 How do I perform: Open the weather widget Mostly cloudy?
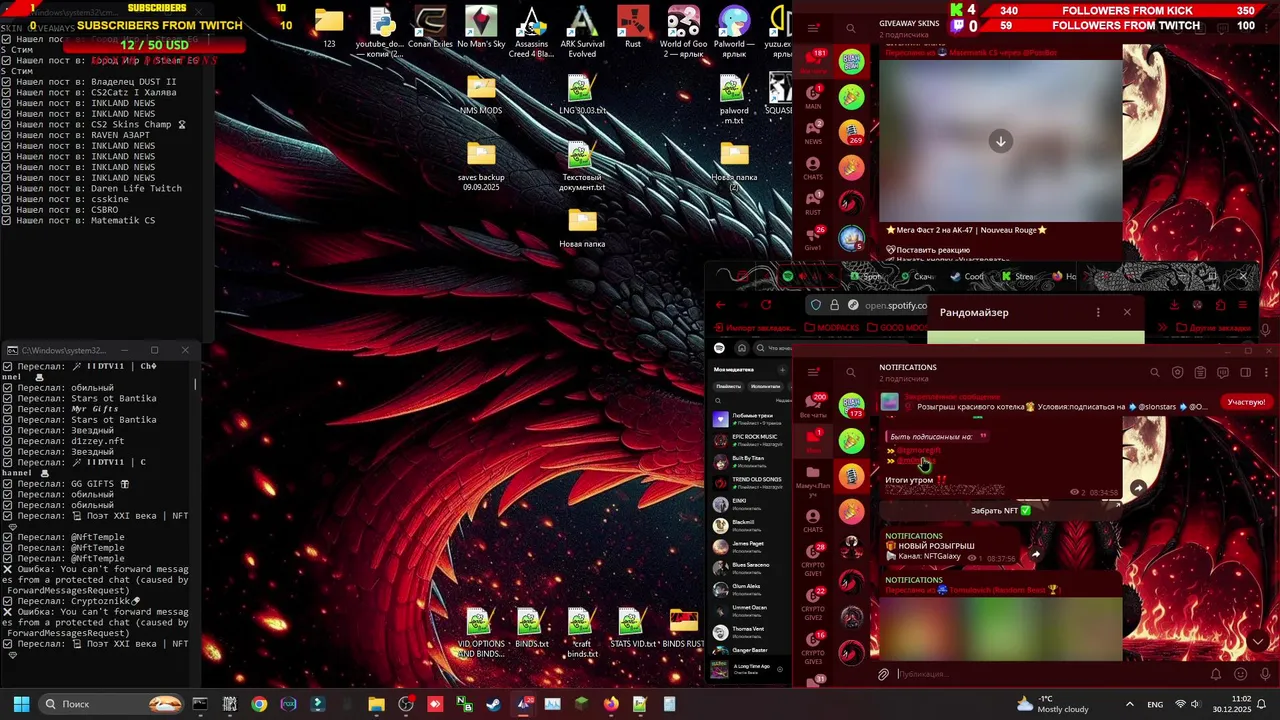pyautogui.click(x=1053, y=704)
